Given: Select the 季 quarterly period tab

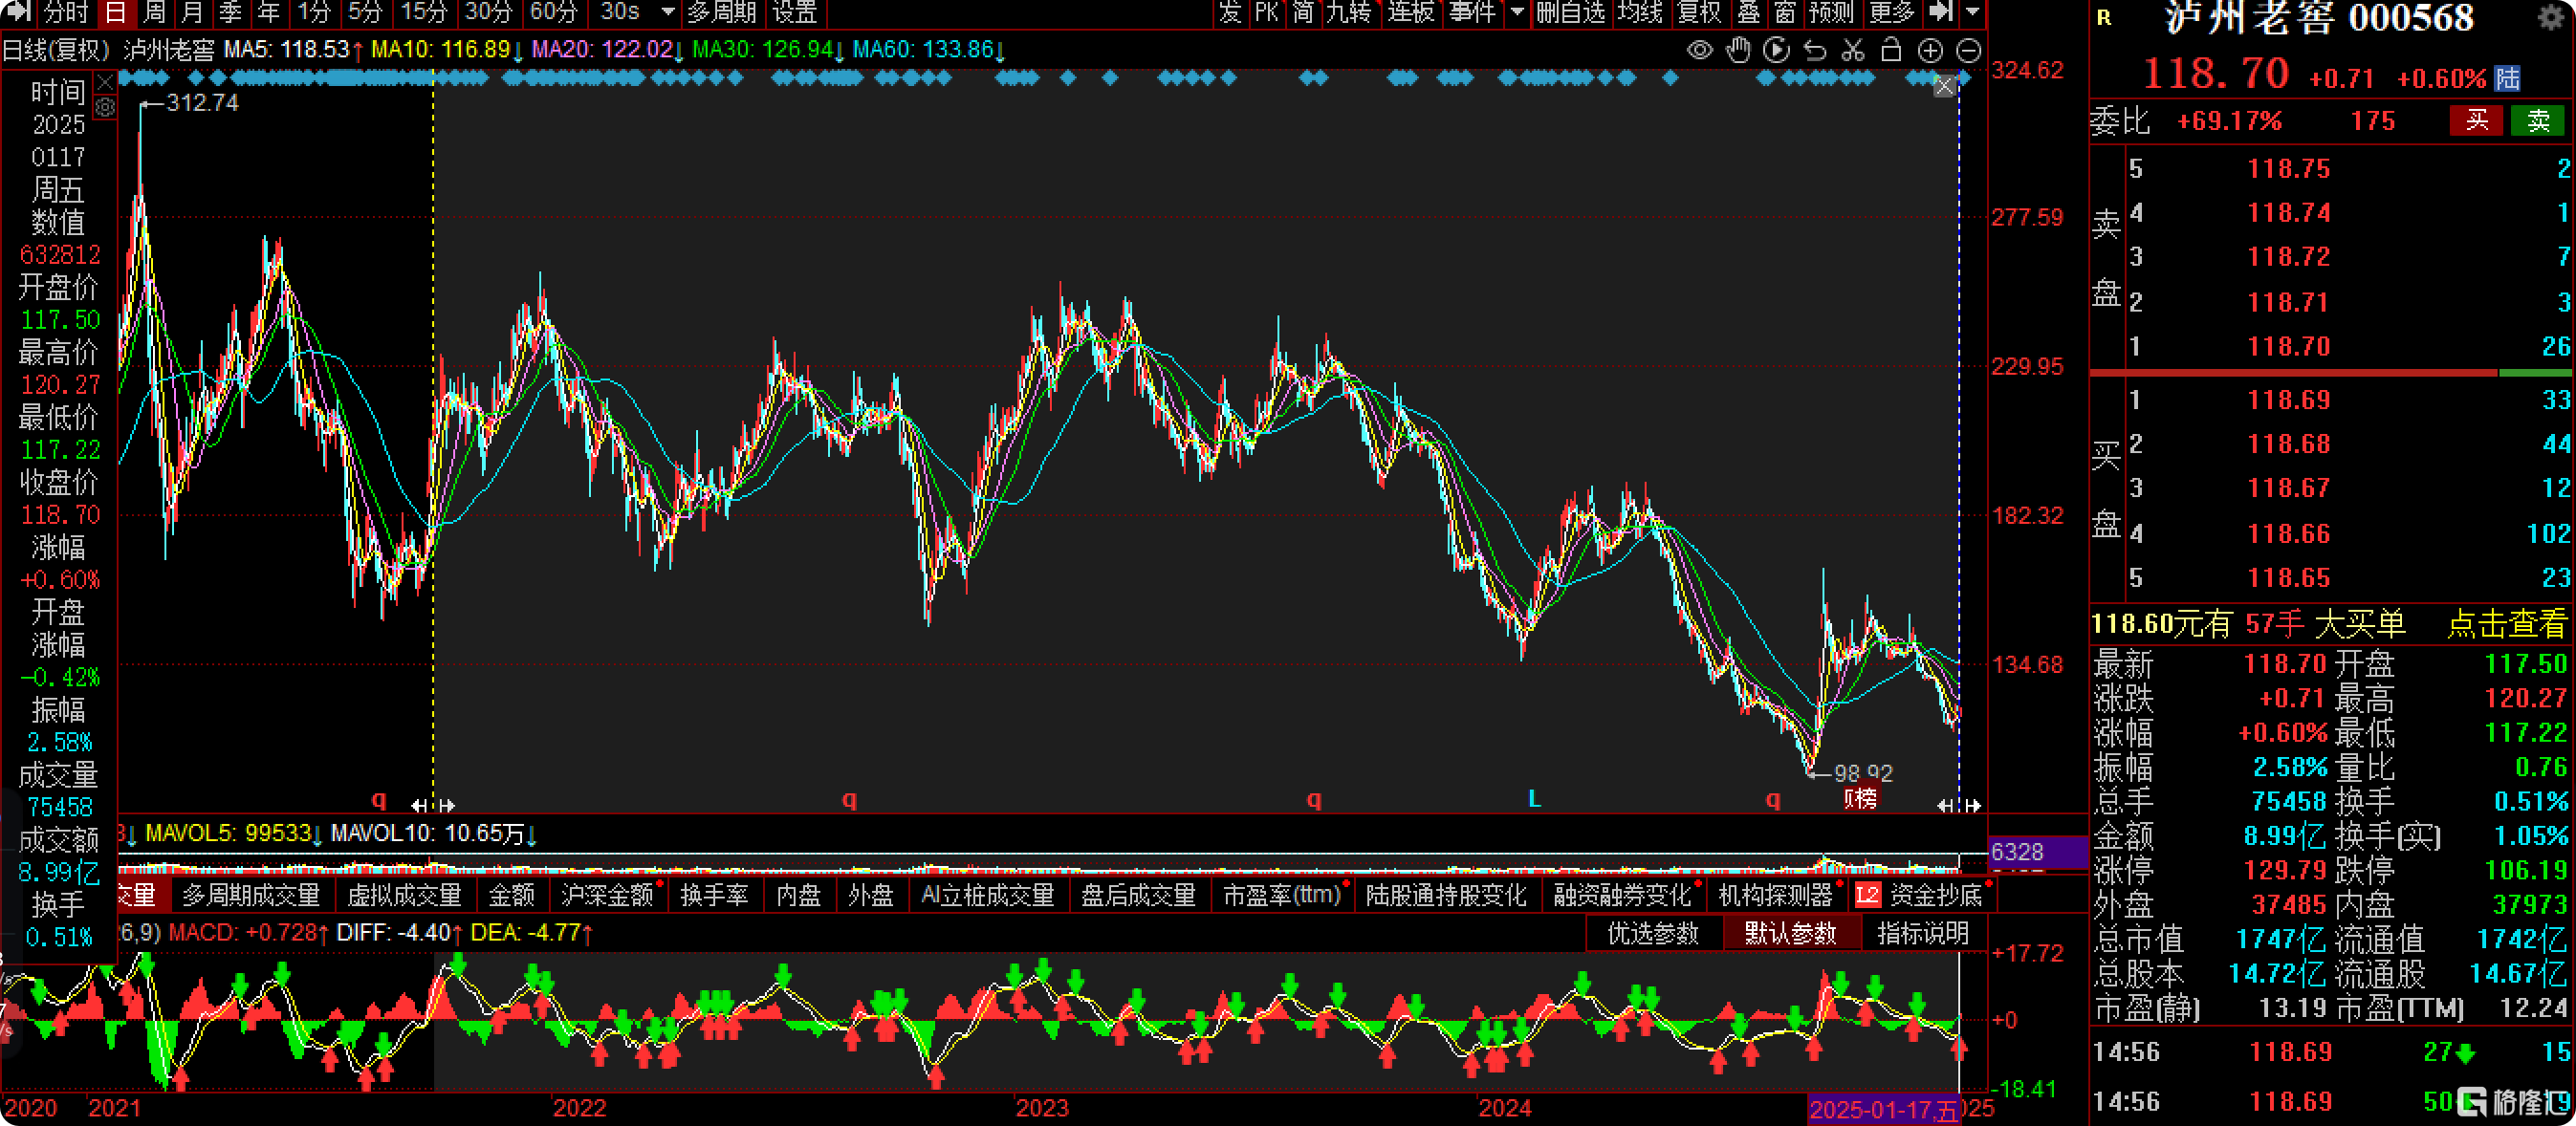Looking at the screenshot, I should [230, 12].
